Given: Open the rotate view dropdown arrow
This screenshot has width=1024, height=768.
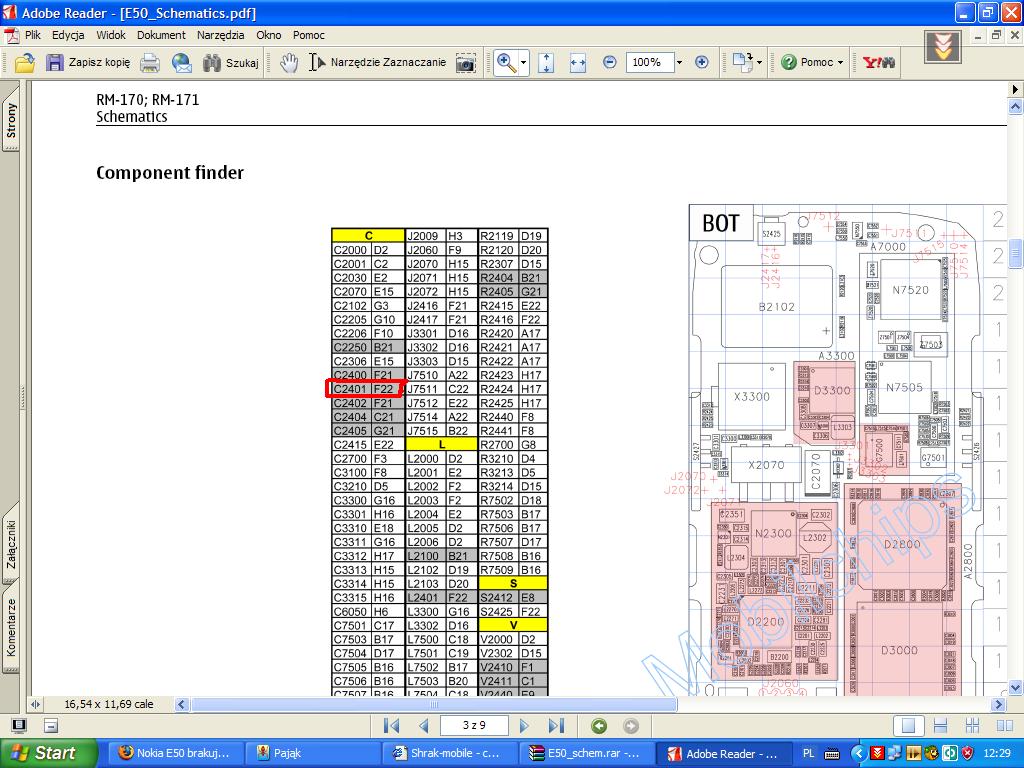Looking at the screenshot, I should click(x=760, y=63).
